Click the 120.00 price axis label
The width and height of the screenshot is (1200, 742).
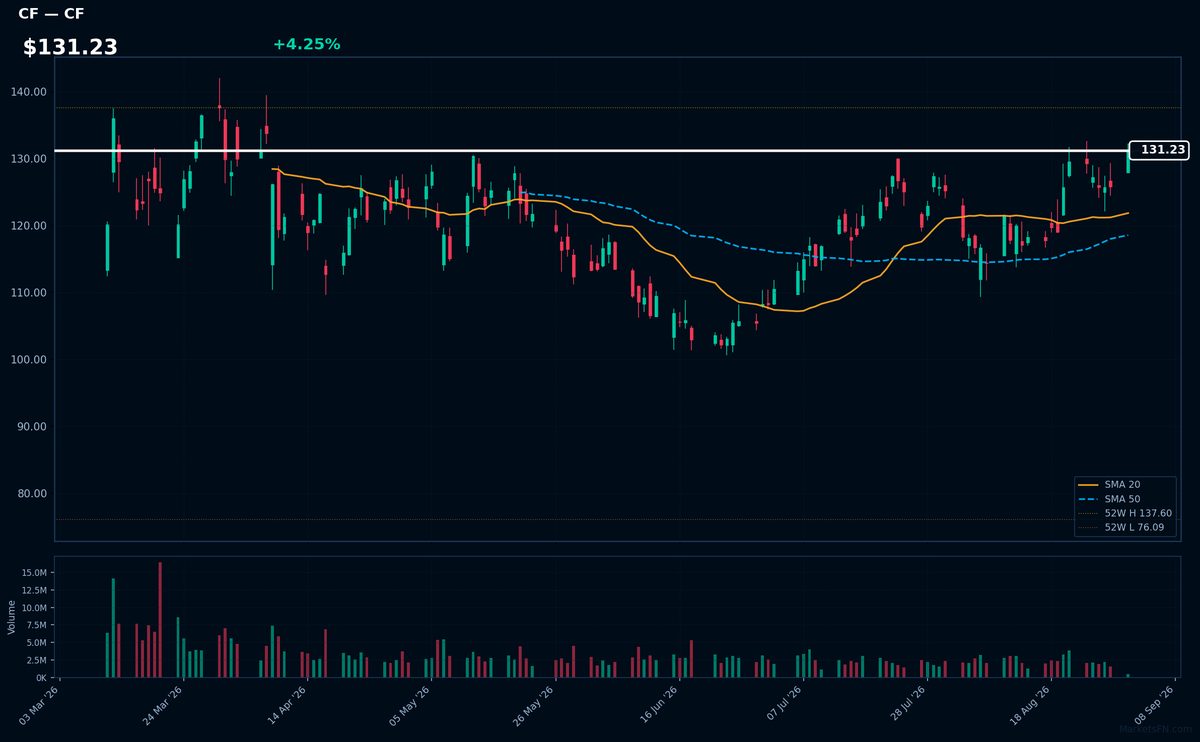click(x=28, y=226)
